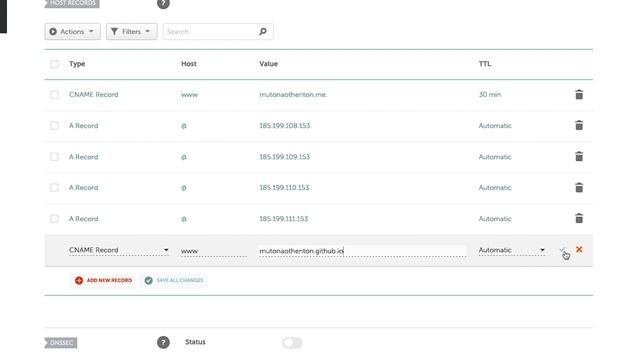Select the 185.199.110.153 value cell
This screenshot has width=640, height=360.
pos(284,188)
